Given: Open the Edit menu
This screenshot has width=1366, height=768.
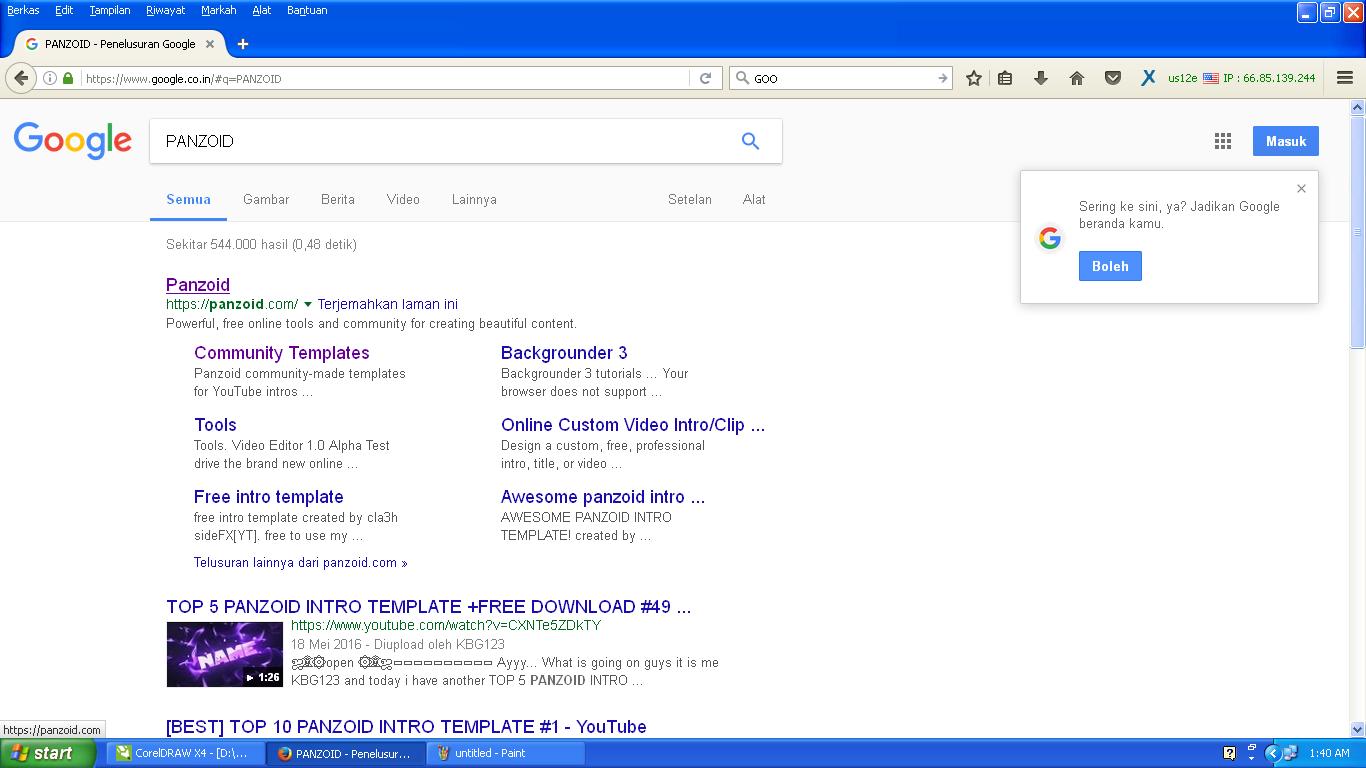Looking at the screenshot, I should (x=64, y=10).
